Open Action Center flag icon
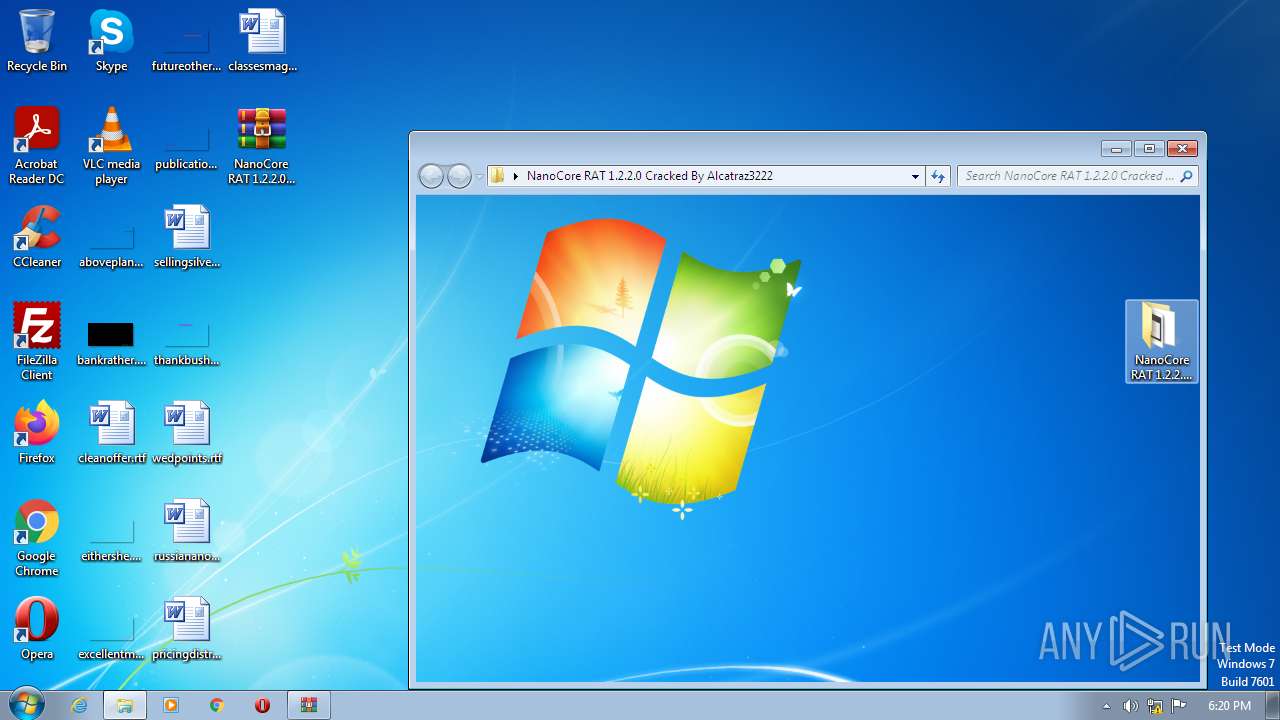Screen dimensions: 1280x720 click(x=1179, y=706)
